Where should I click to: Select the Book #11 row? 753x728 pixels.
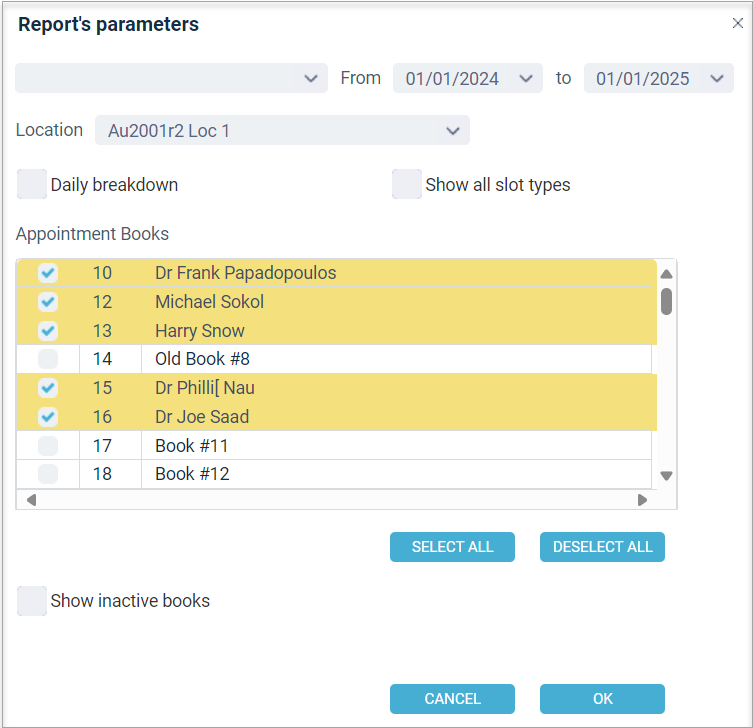334,446
